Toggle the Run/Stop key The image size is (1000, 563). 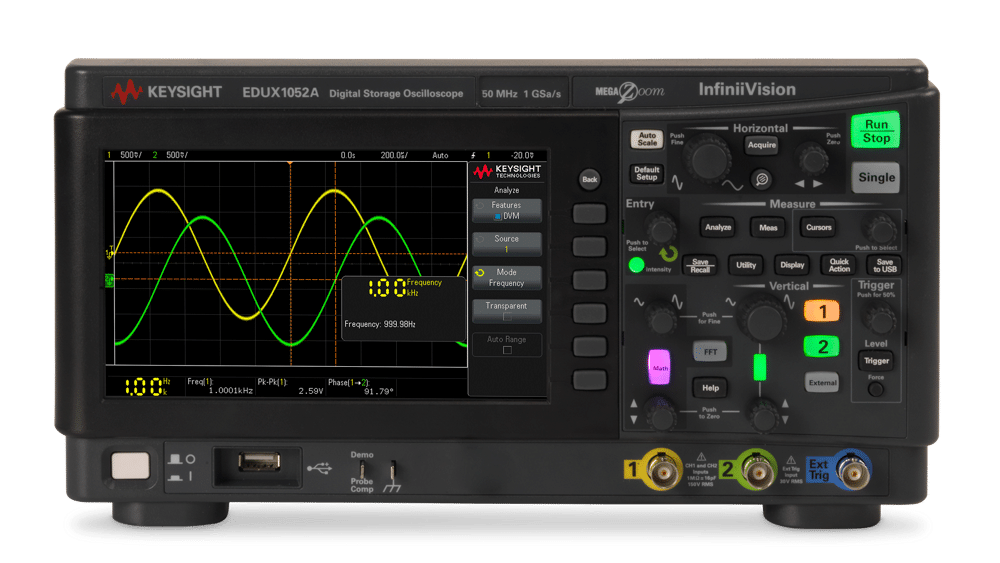pyautogui.click(x=876, y=131)
